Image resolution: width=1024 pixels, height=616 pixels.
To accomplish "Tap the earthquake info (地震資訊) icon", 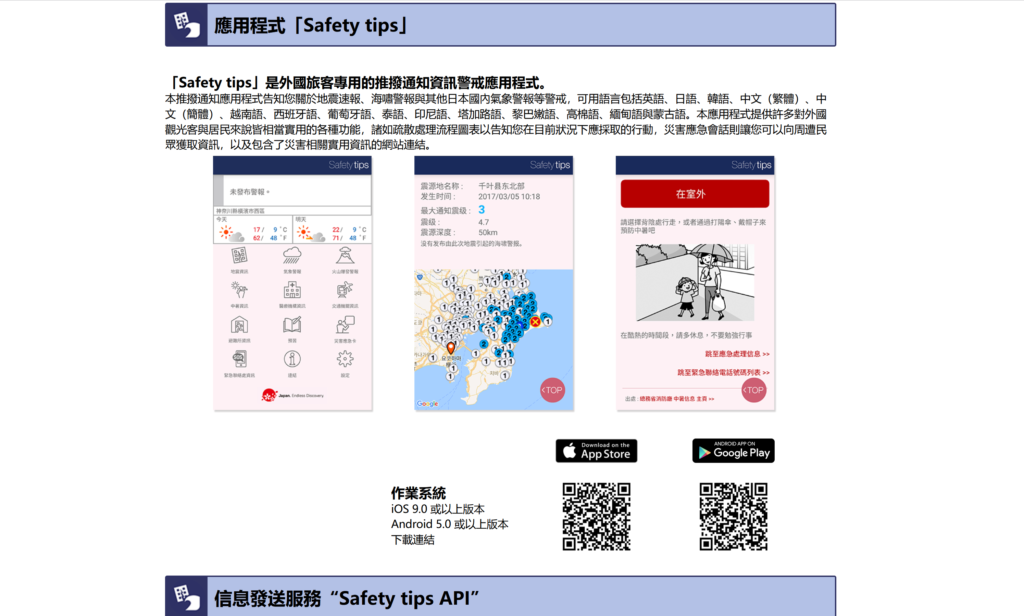I will click(239, 256).
